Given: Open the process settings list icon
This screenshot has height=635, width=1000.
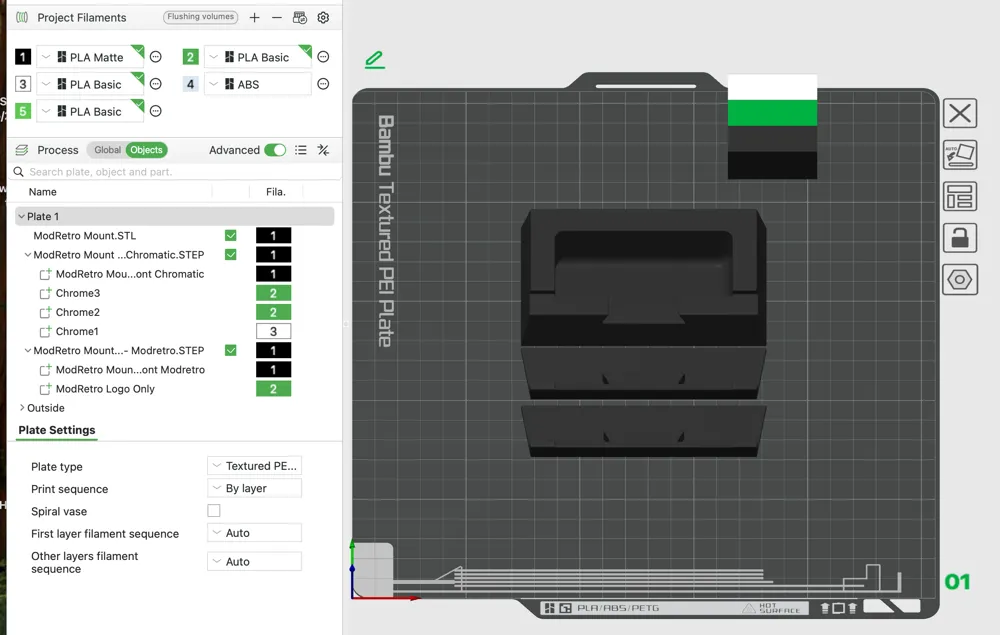Looking at the screenshot, I should pos(301,150).
